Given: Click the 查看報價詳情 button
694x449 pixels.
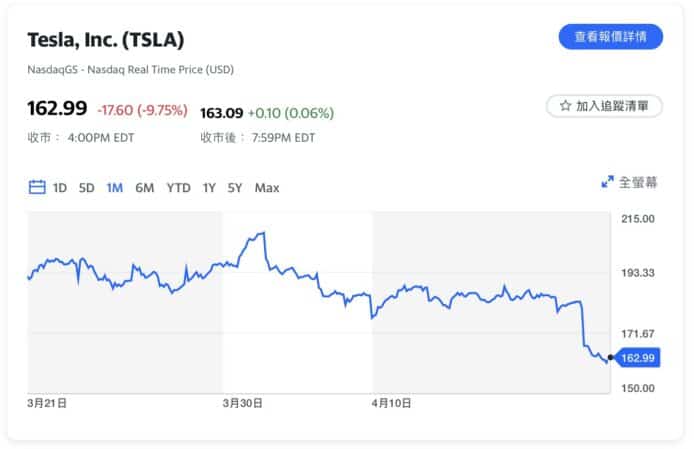Looking at the screenshot, I should (610, 37).
